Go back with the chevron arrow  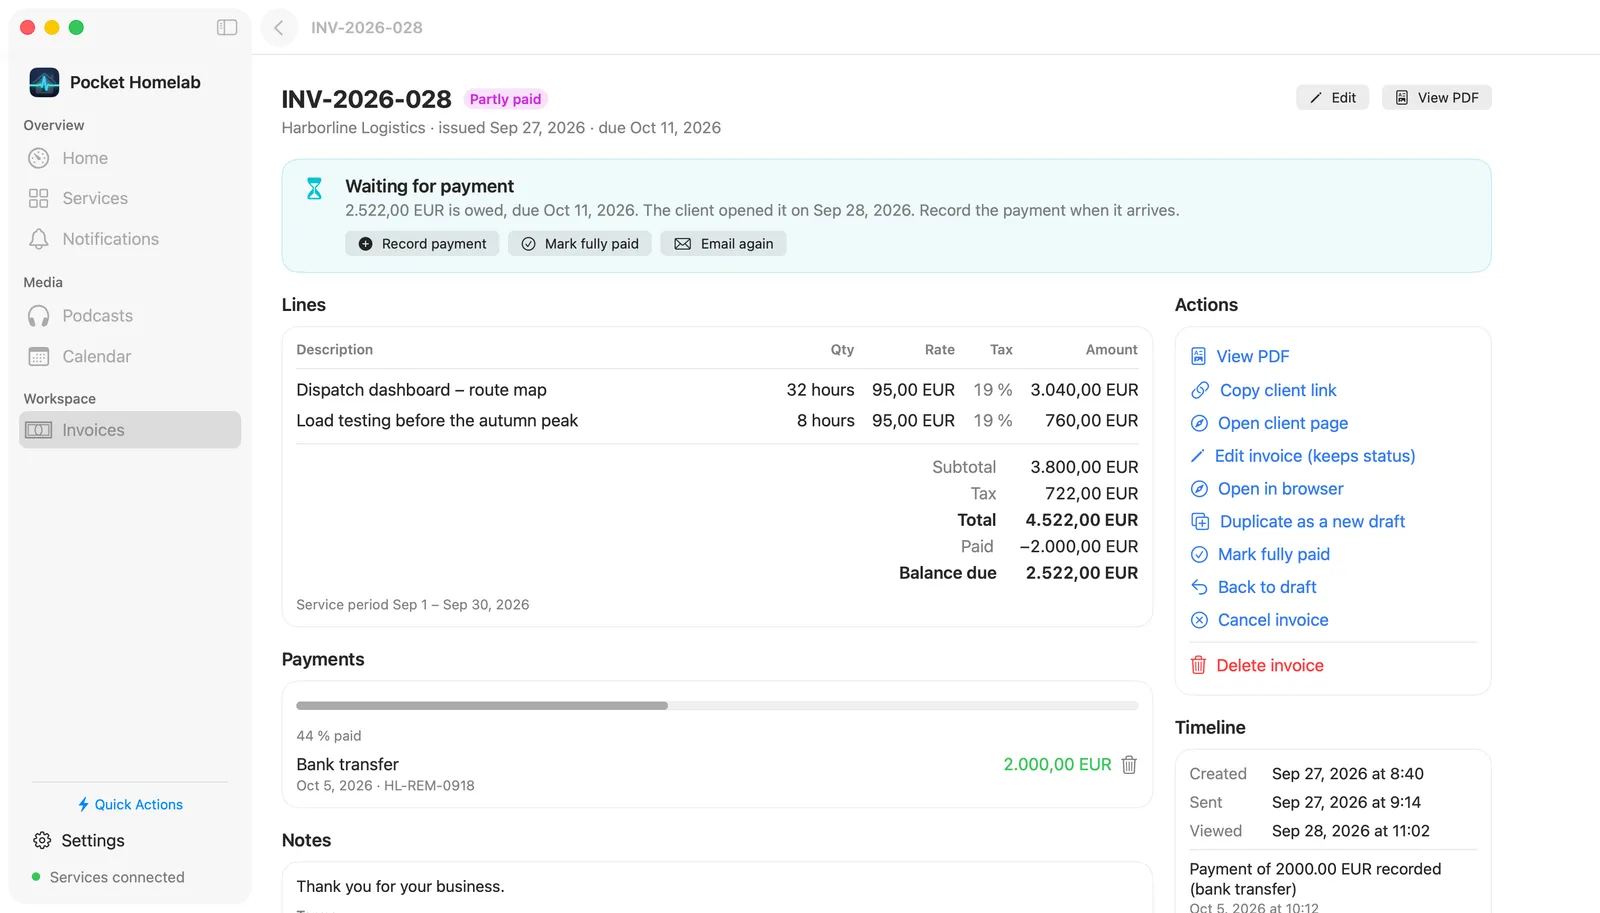tap(279, 27)
